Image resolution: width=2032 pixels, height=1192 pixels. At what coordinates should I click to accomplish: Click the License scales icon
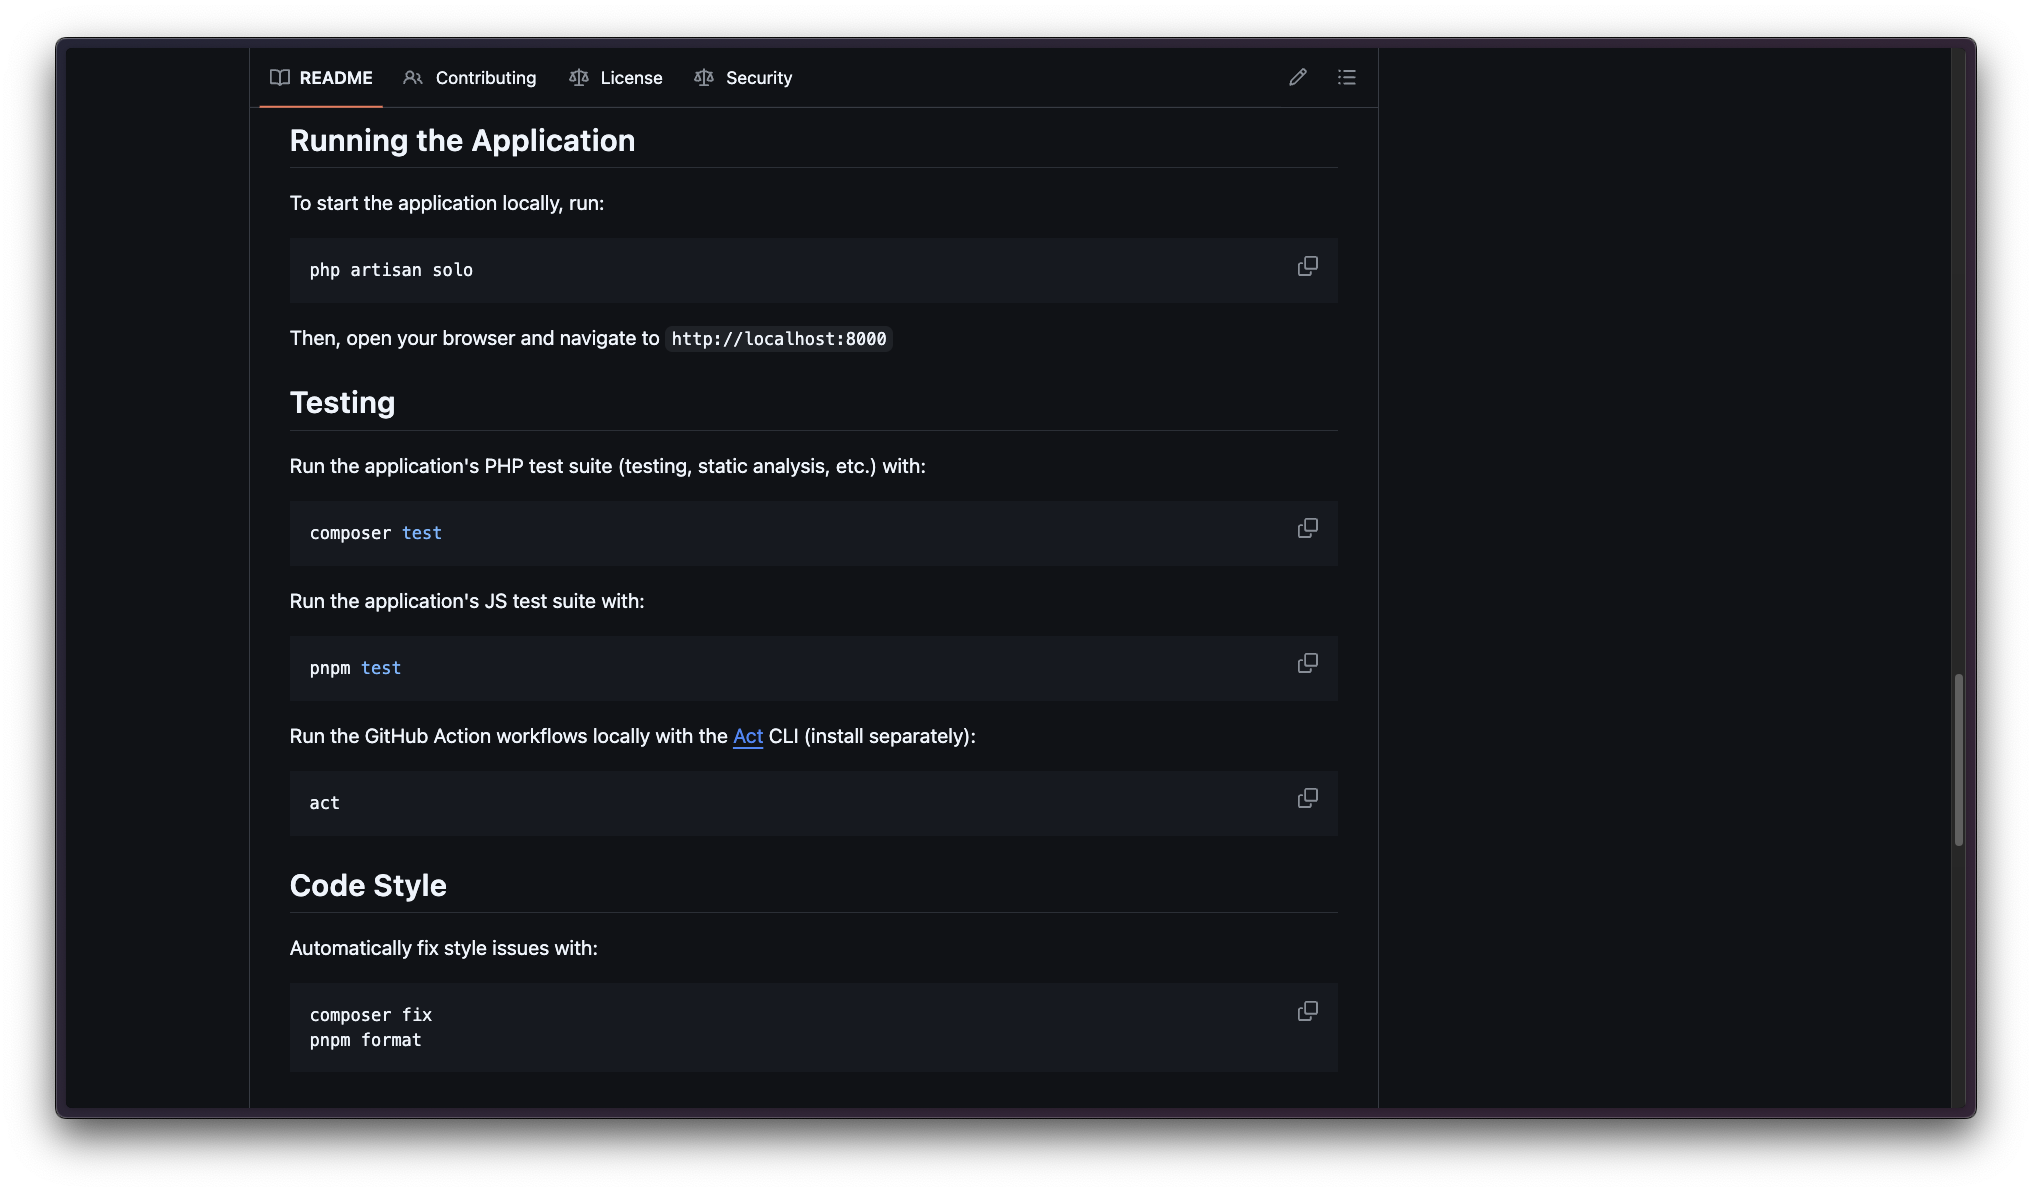coord(578,77)
